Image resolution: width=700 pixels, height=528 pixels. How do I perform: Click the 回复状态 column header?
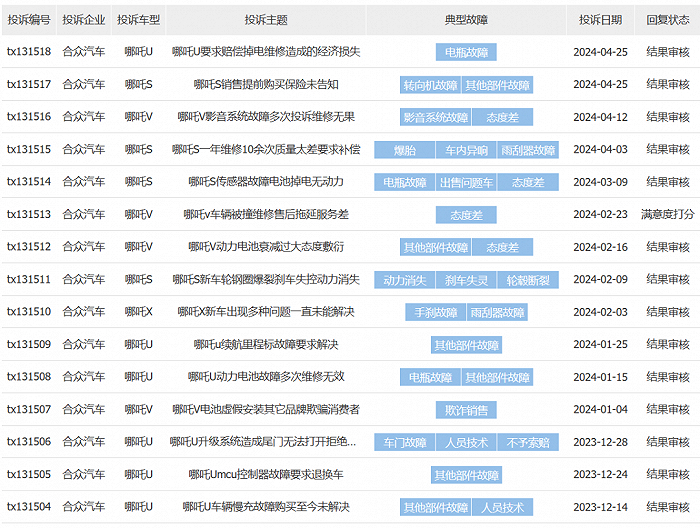668,20
